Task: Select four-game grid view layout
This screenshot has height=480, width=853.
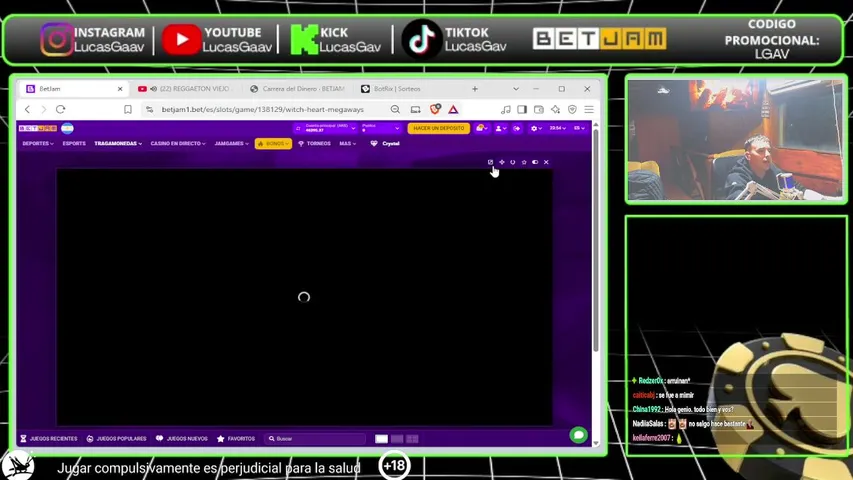Action: pyautogui.click(x=412, y=439)
